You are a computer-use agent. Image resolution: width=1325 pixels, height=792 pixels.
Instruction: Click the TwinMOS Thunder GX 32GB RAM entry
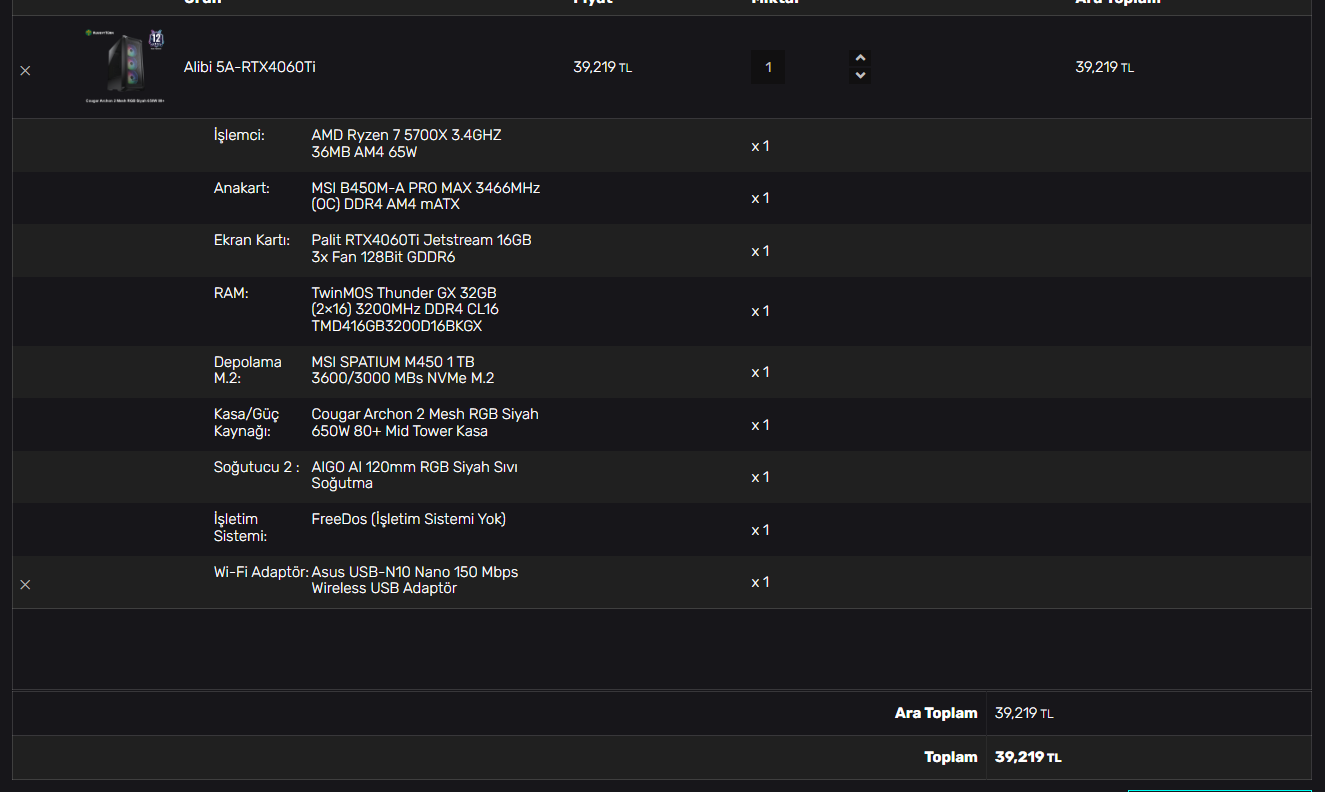click(405, 310)
